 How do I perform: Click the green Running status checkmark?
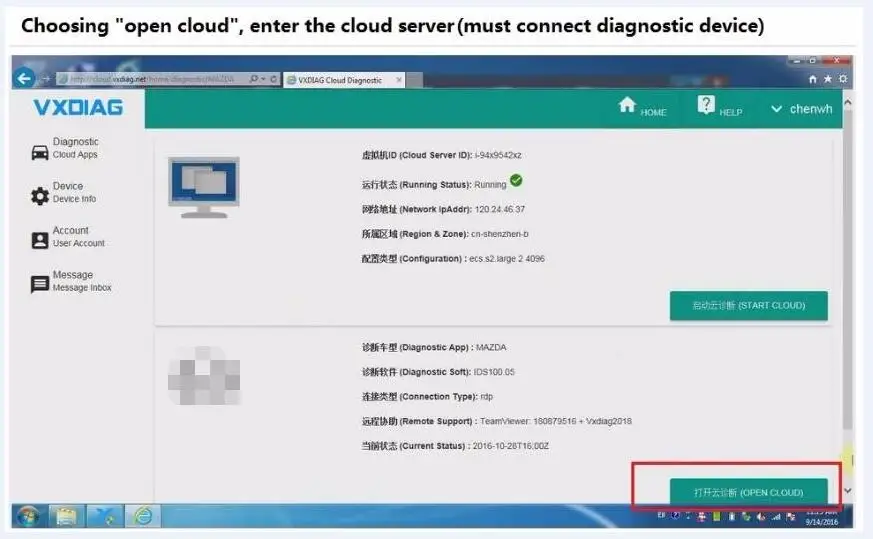coord(516,180)
